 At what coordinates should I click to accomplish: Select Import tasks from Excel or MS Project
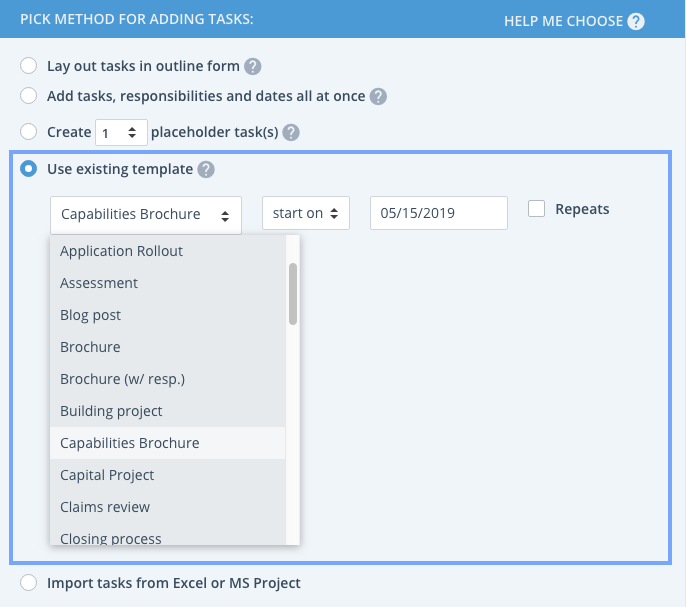(x=29, y=583)
